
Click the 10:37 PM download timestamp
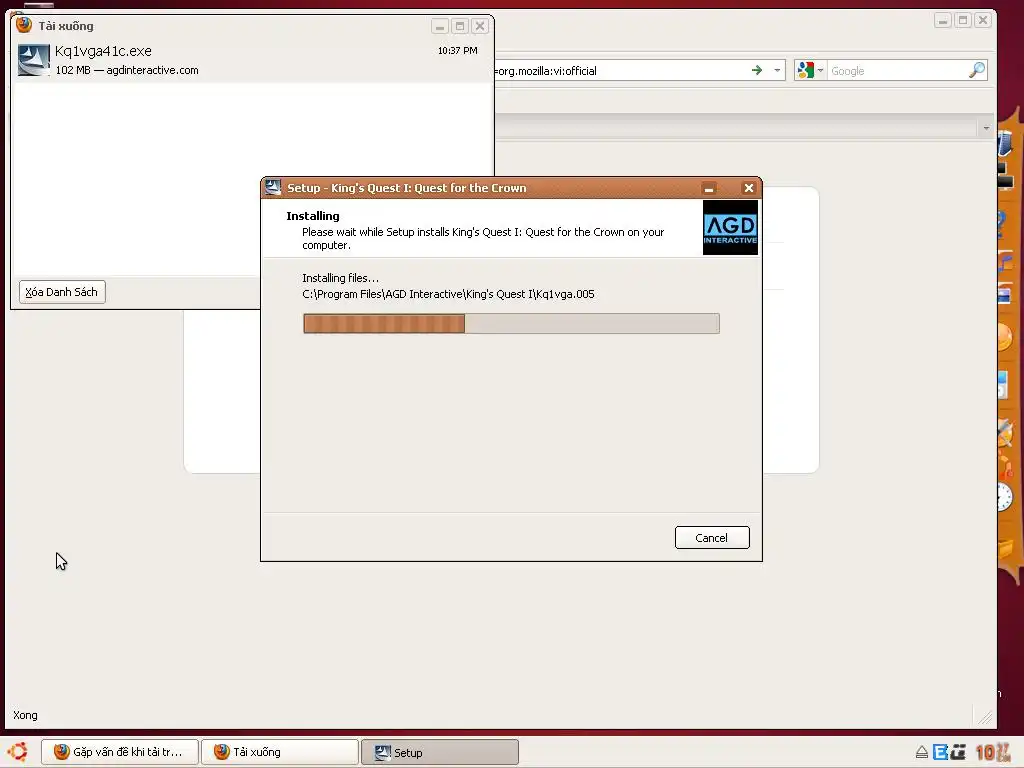tap(457, 50)
